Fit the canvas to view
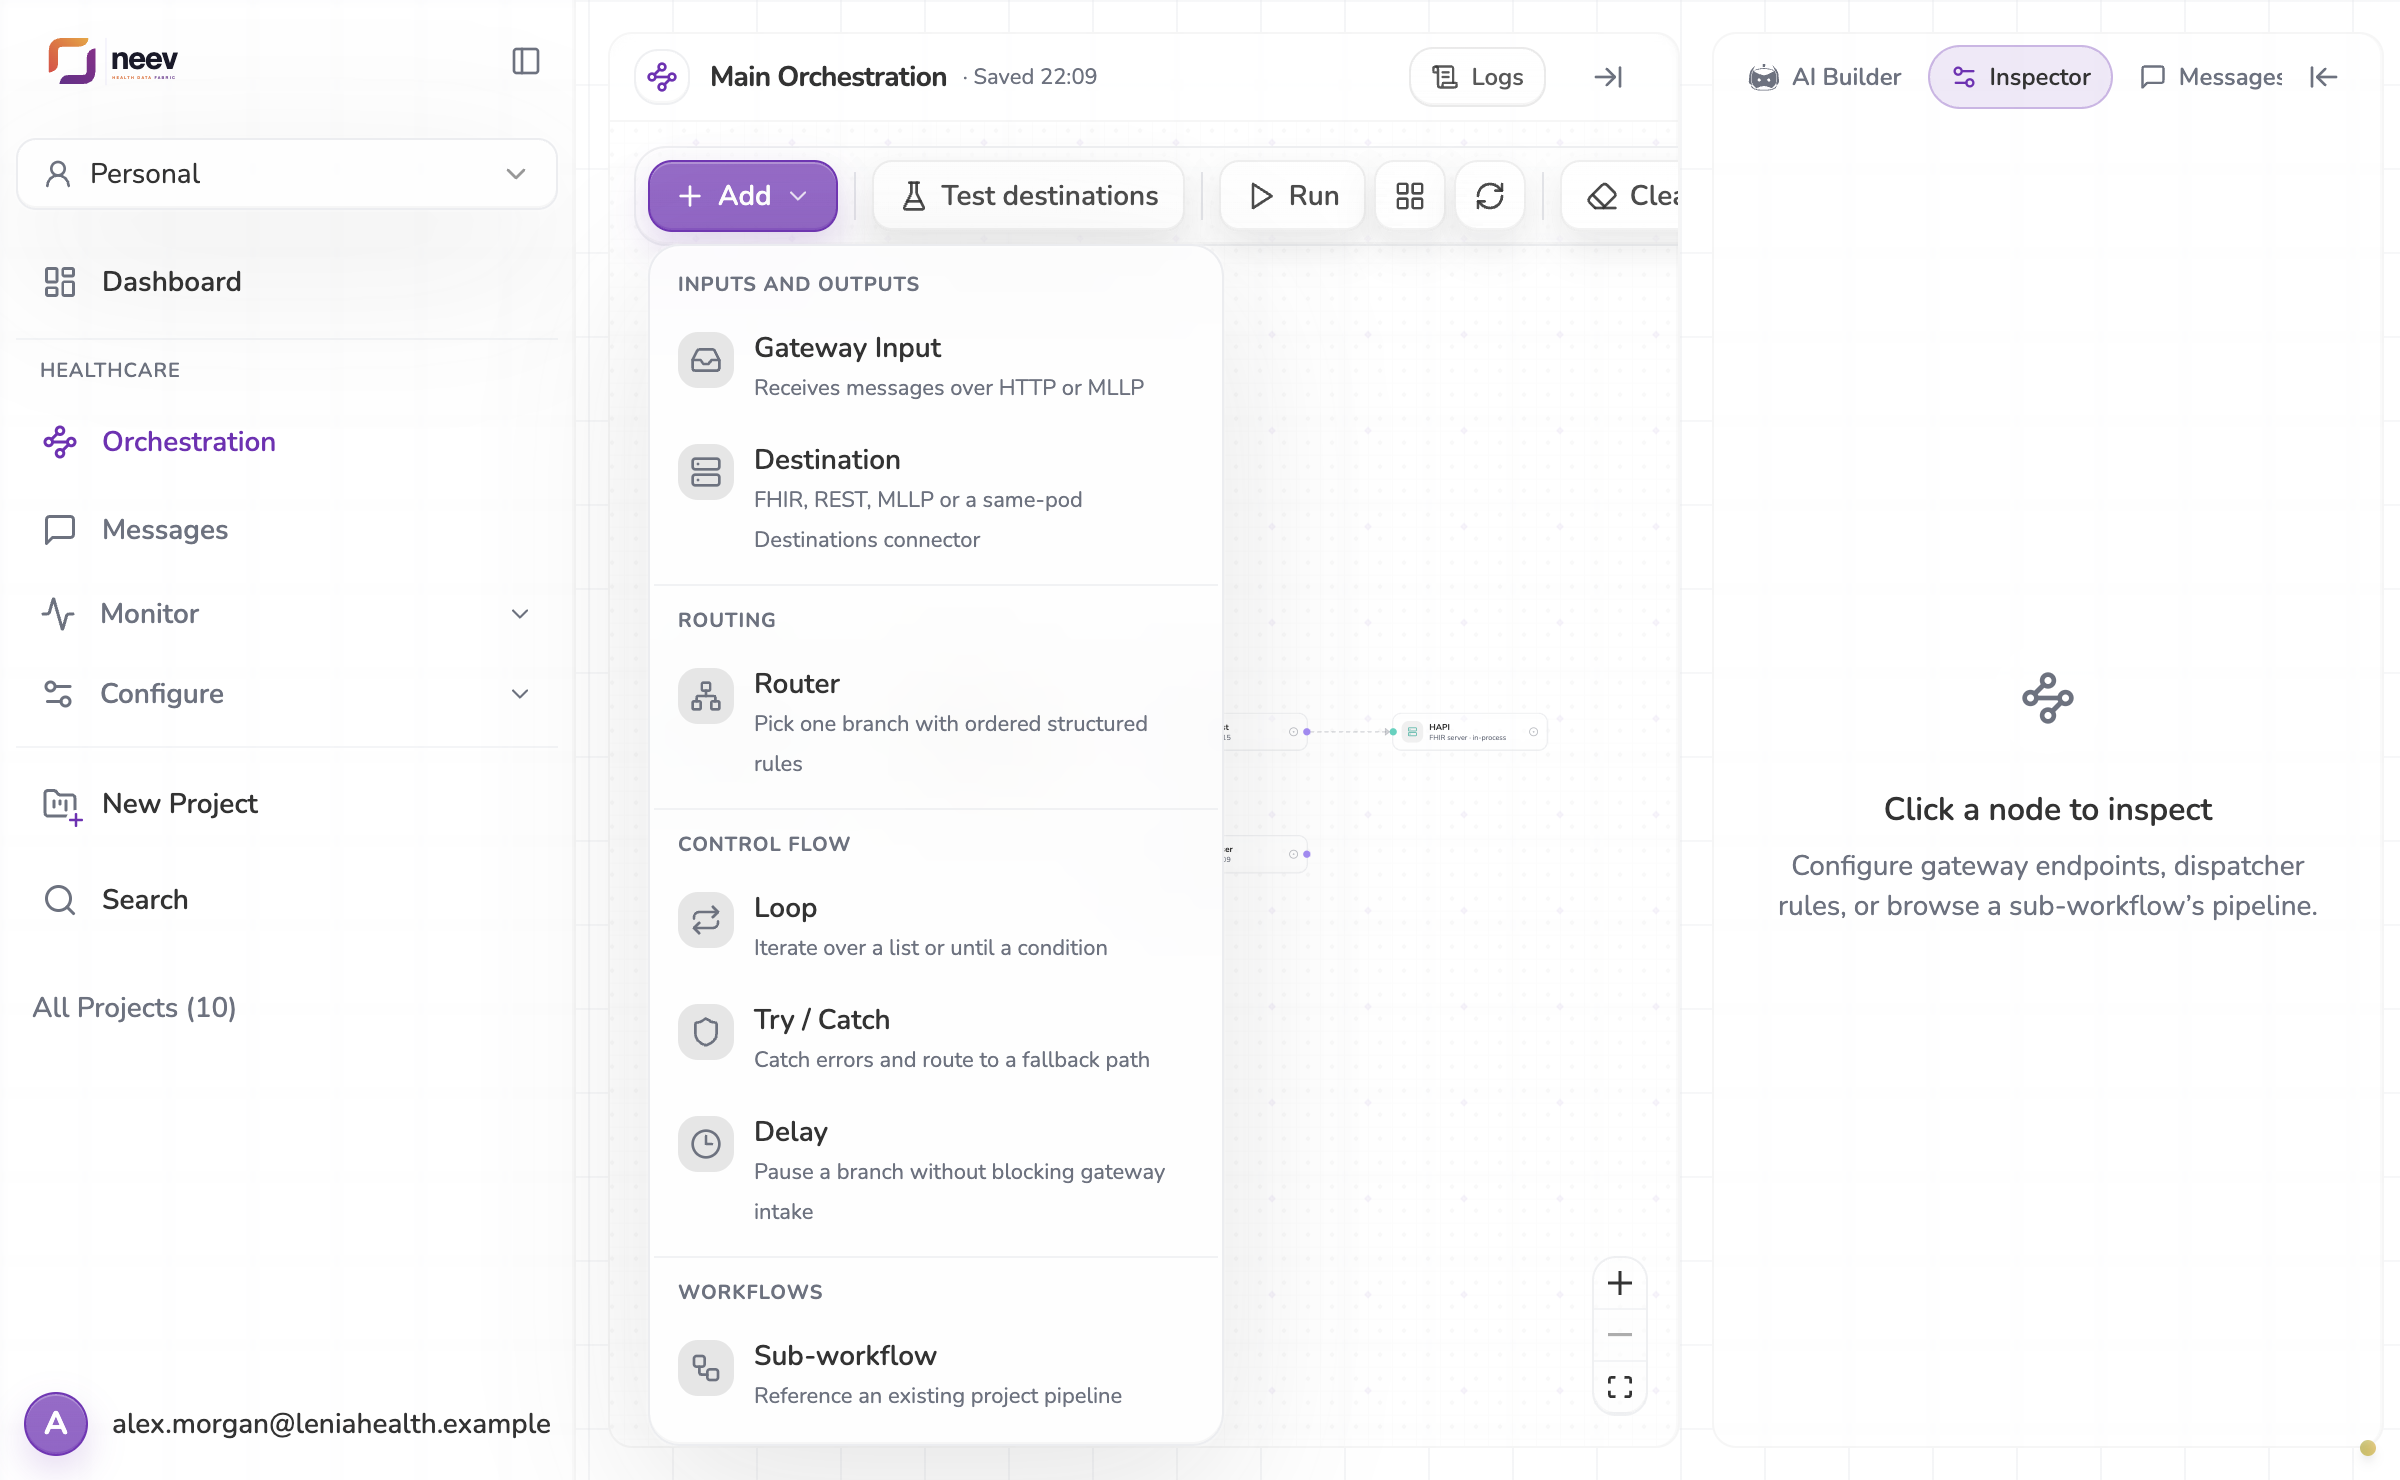This screenshot has height=1480, width=2400. click(1620, 1387)
